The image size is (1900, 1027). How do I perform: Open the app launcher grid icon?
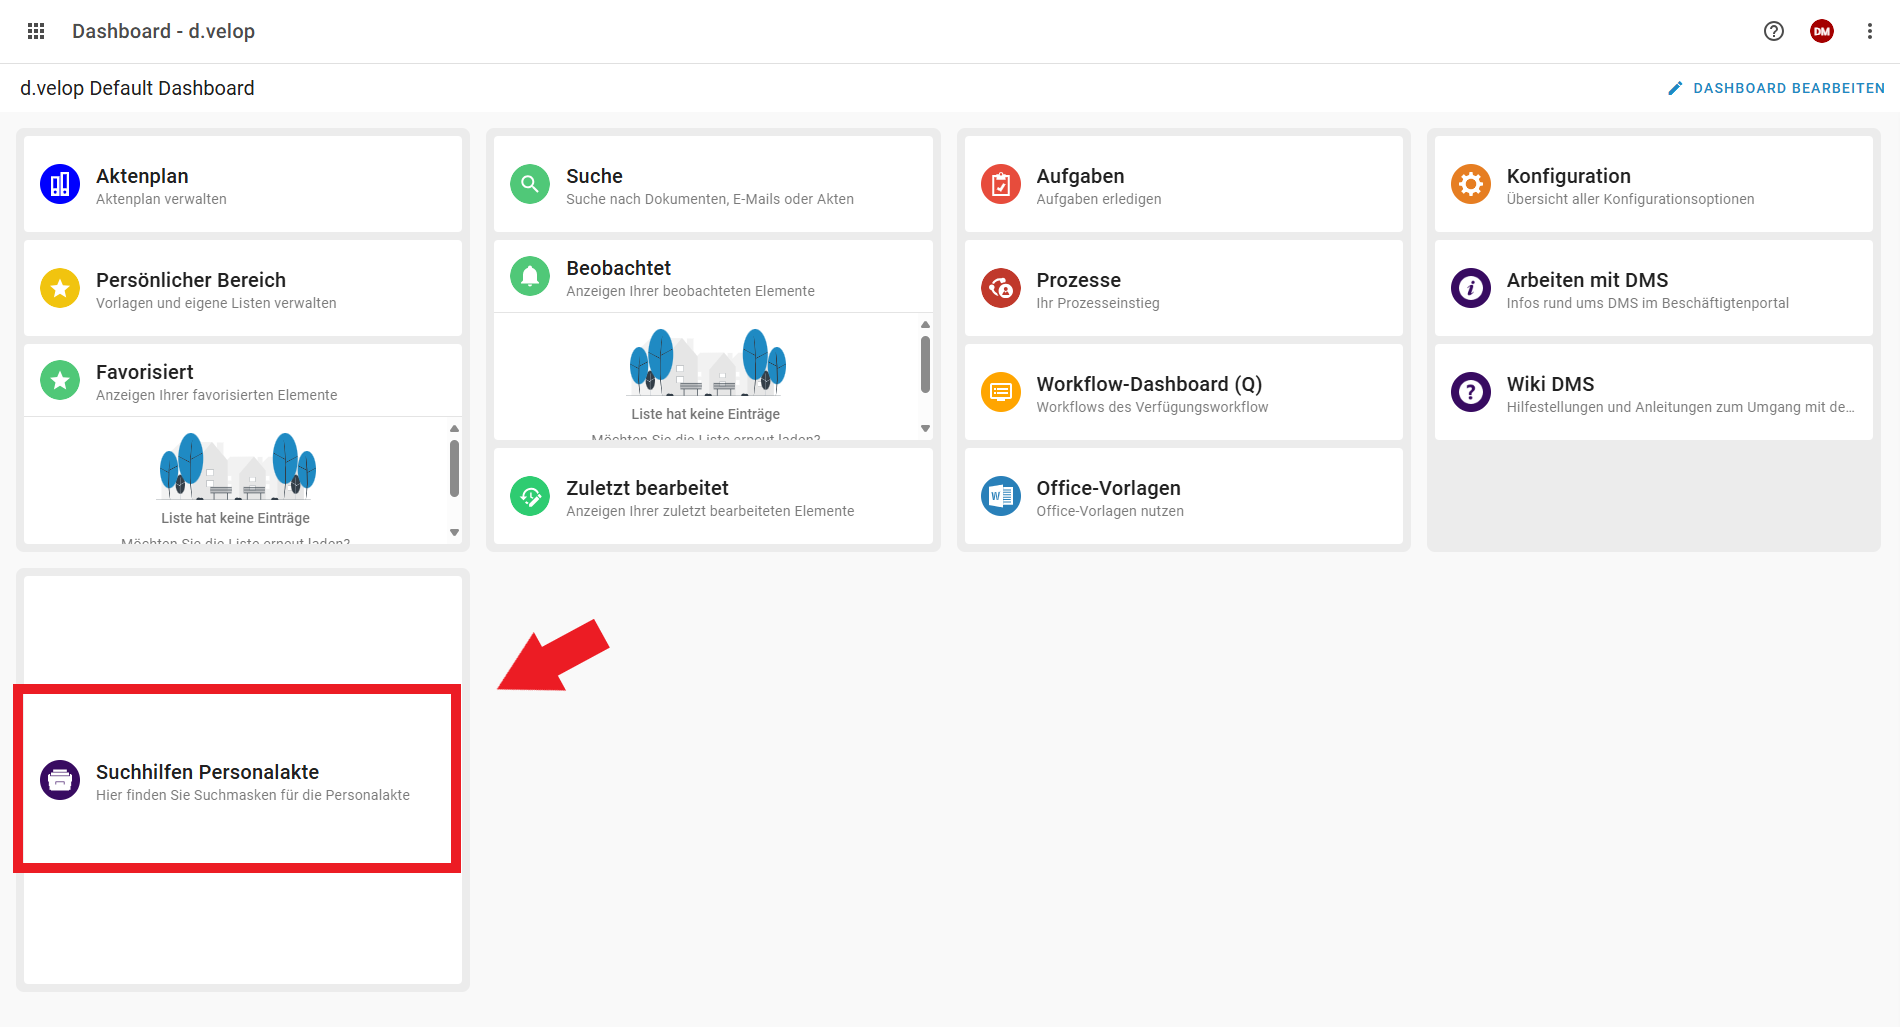click(x=36, y=31)
